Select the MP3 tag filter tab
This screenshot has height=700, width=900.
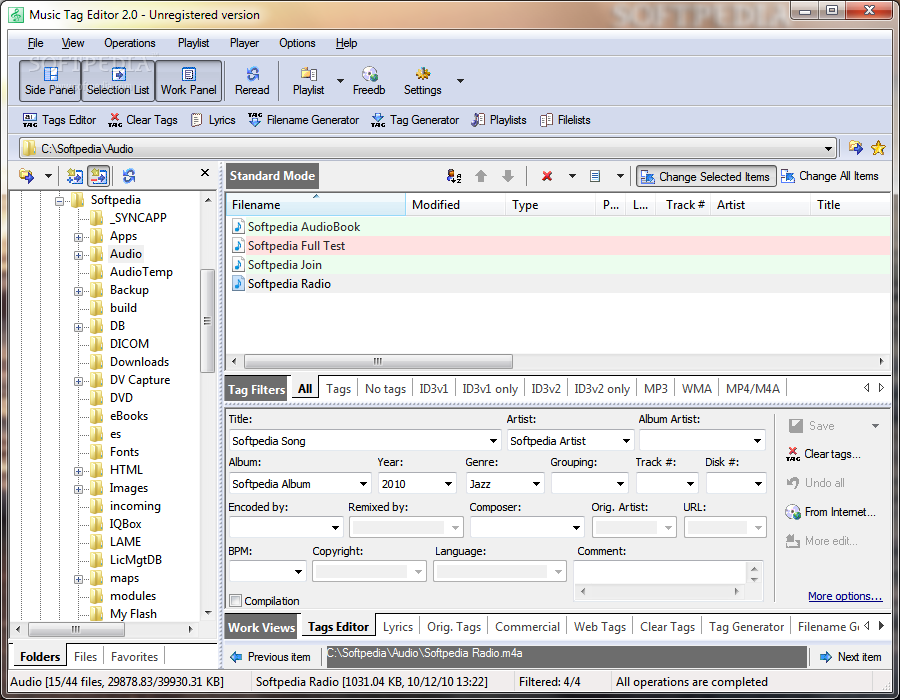[x=655, y=389]
